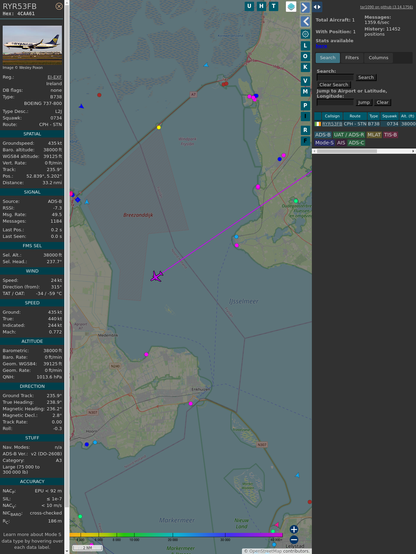Click the horizontal scrollbar under aircraft table

click(x=364, y=151)
